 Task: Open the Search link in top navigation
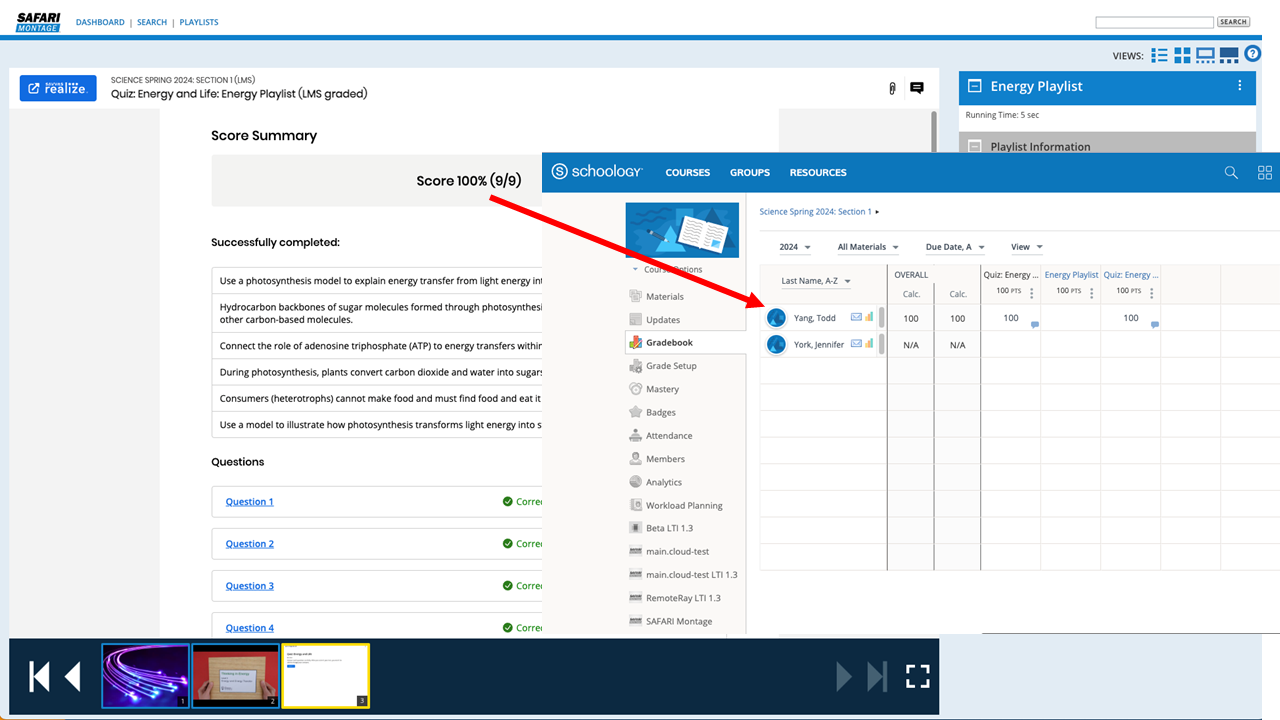point(152,22)
